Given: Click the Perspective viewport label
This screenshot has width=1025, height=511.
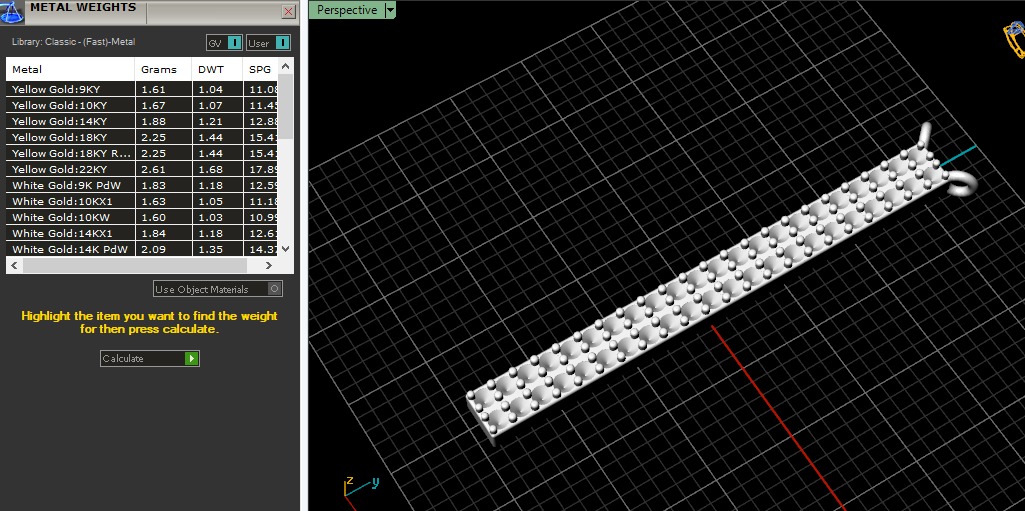Looking at the screenshot, I should pos(347,10).
